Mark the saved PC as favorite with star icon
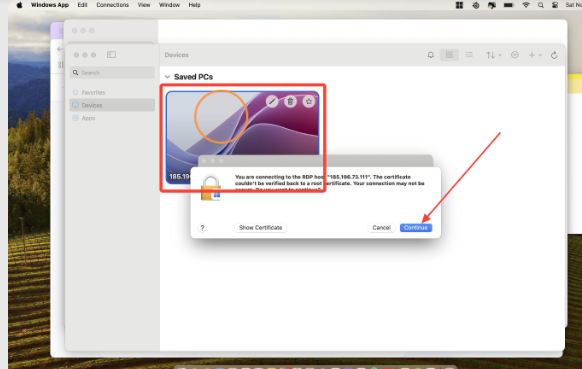 (308, 101)
